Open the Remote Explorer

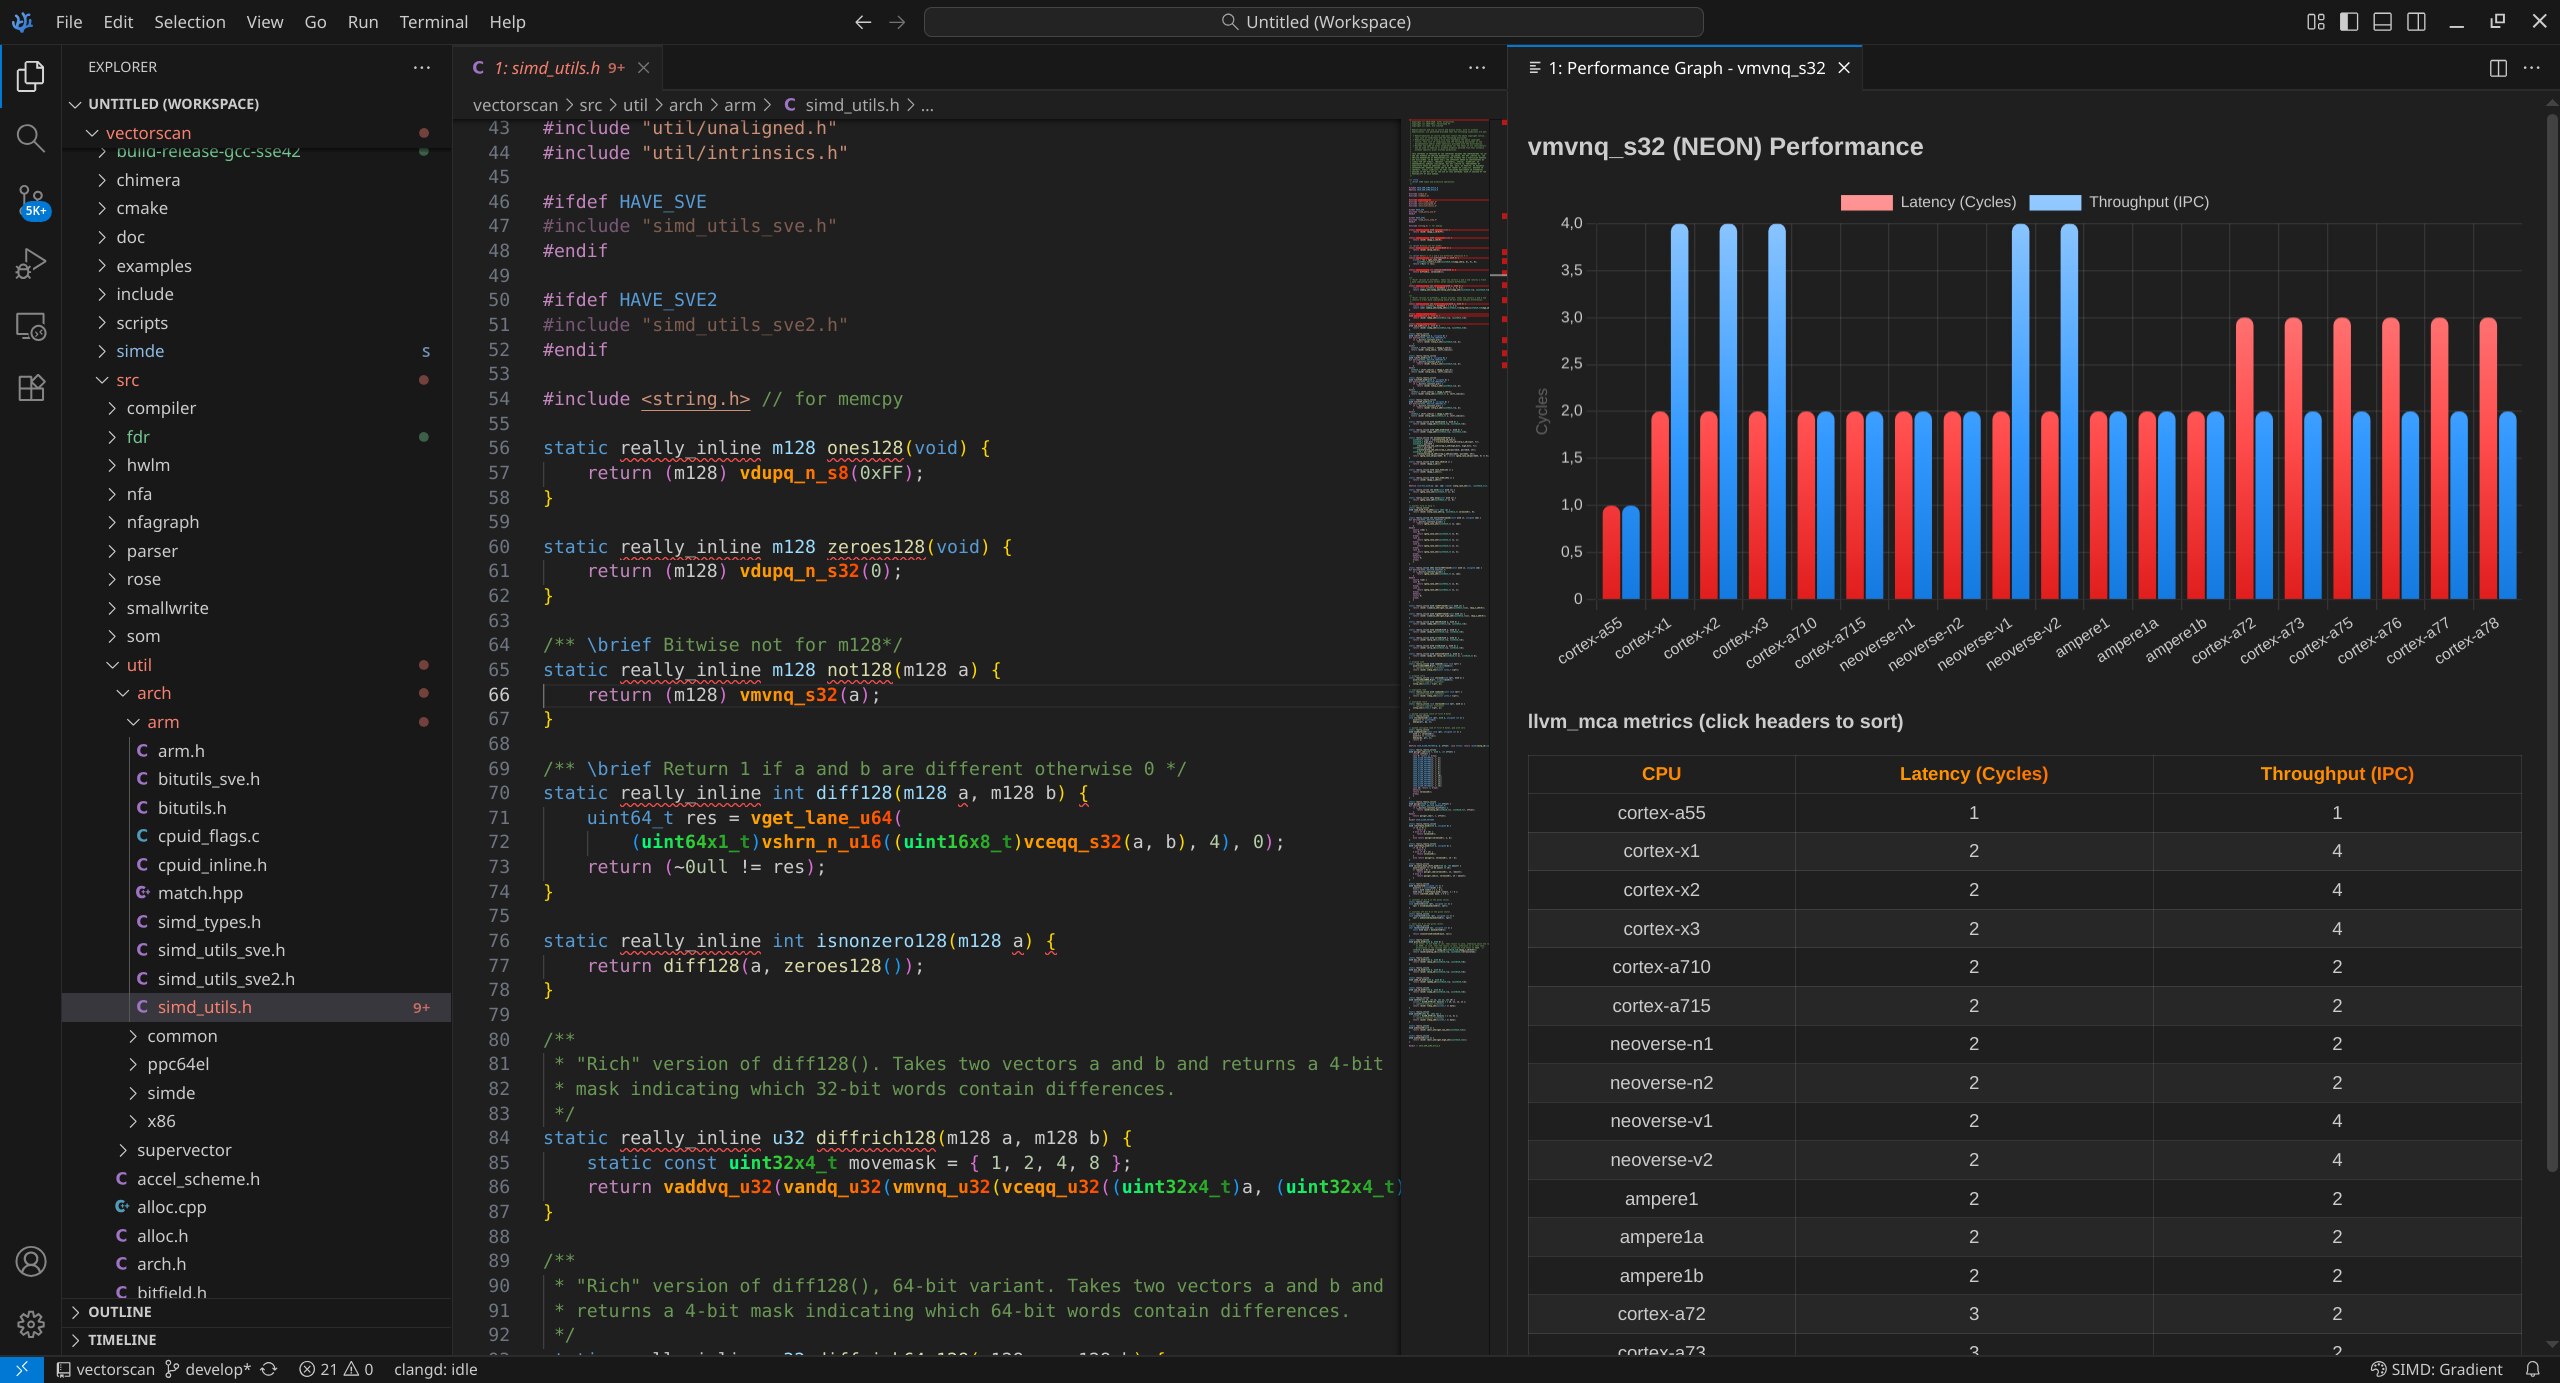[30, 327]
